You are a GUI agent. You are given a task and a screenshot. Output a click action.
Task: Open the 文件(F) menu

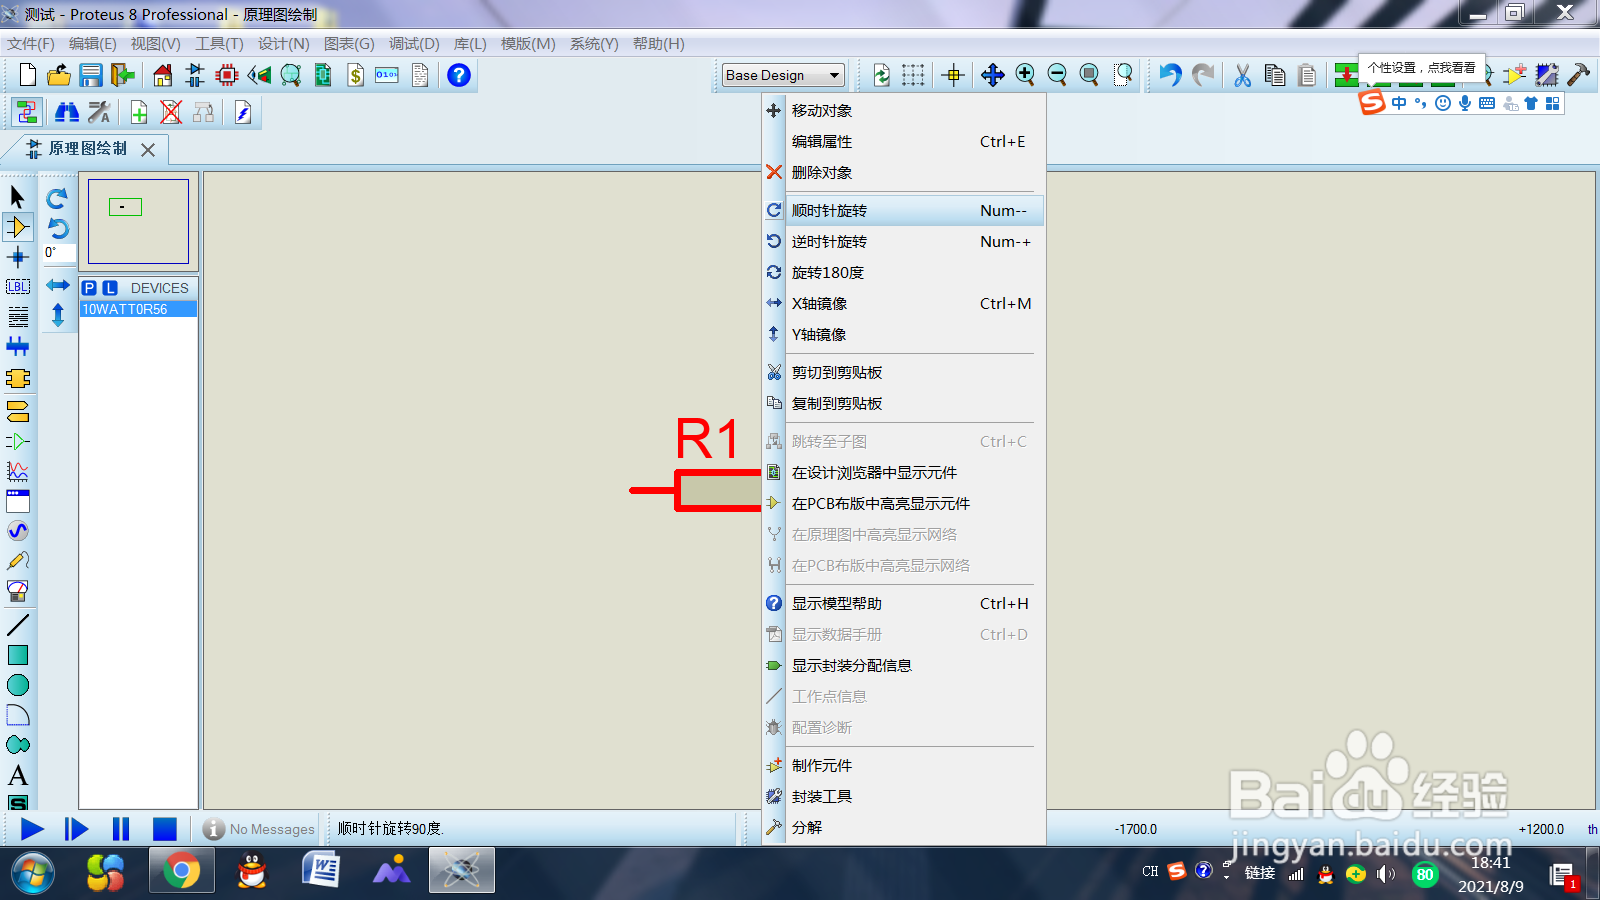tap(31, 44)
